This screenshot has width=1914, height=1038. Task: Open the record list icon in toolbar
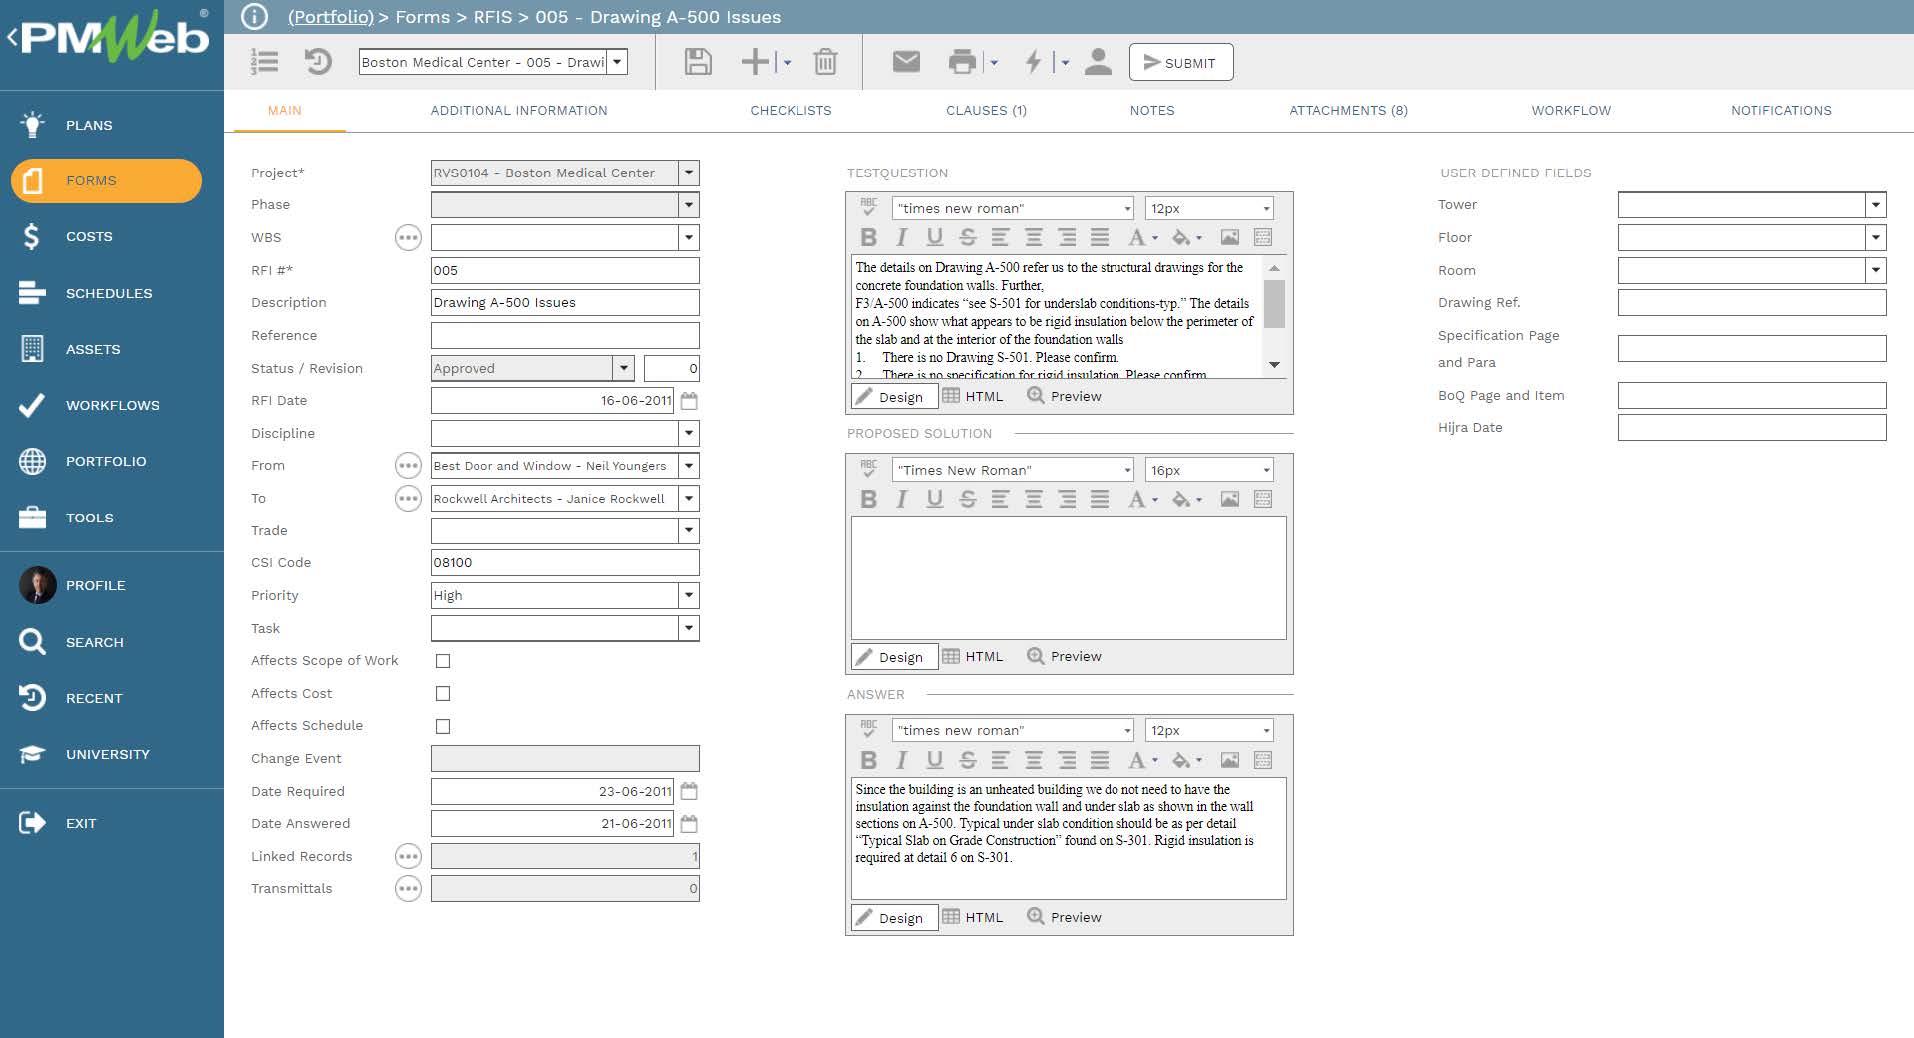coord(264,62)
